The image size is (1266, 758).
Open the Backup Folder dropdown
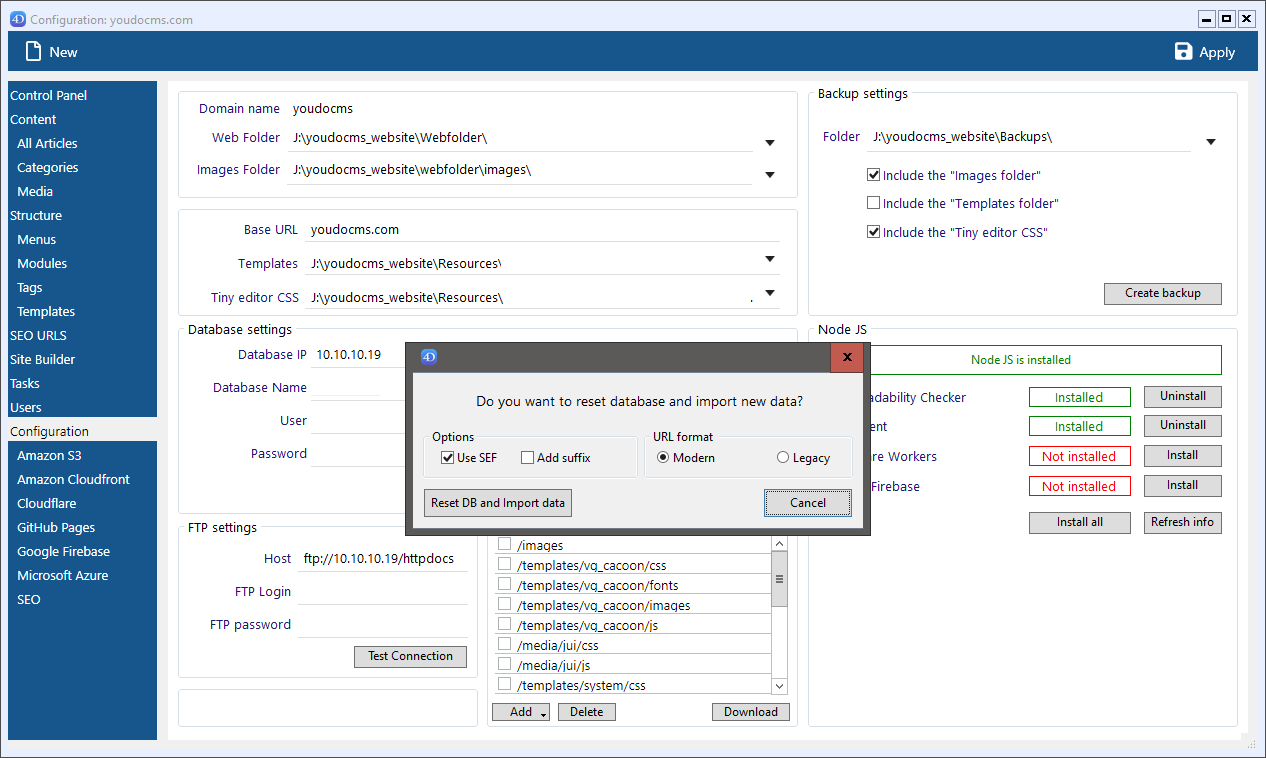click(x=1210, y=142)
